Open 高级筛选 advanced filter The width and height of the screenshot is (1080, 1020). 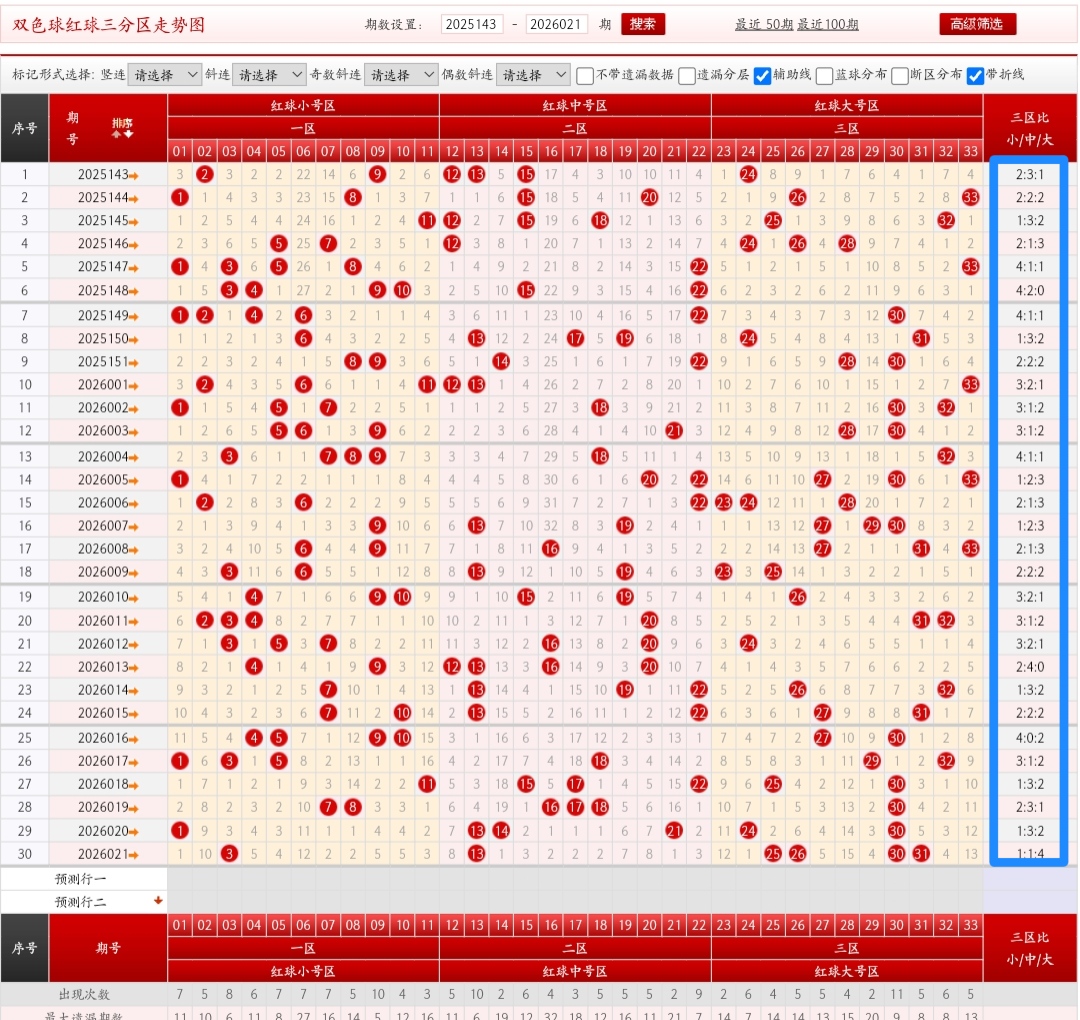[977, 24]
